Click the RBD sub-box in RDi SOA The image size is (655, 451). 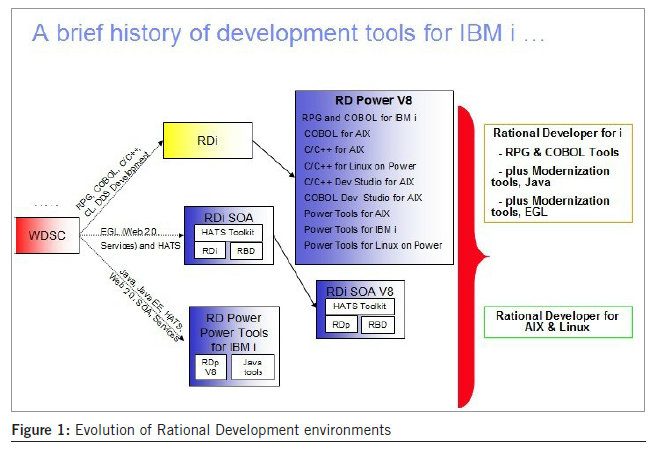click(x=246, y=251)
